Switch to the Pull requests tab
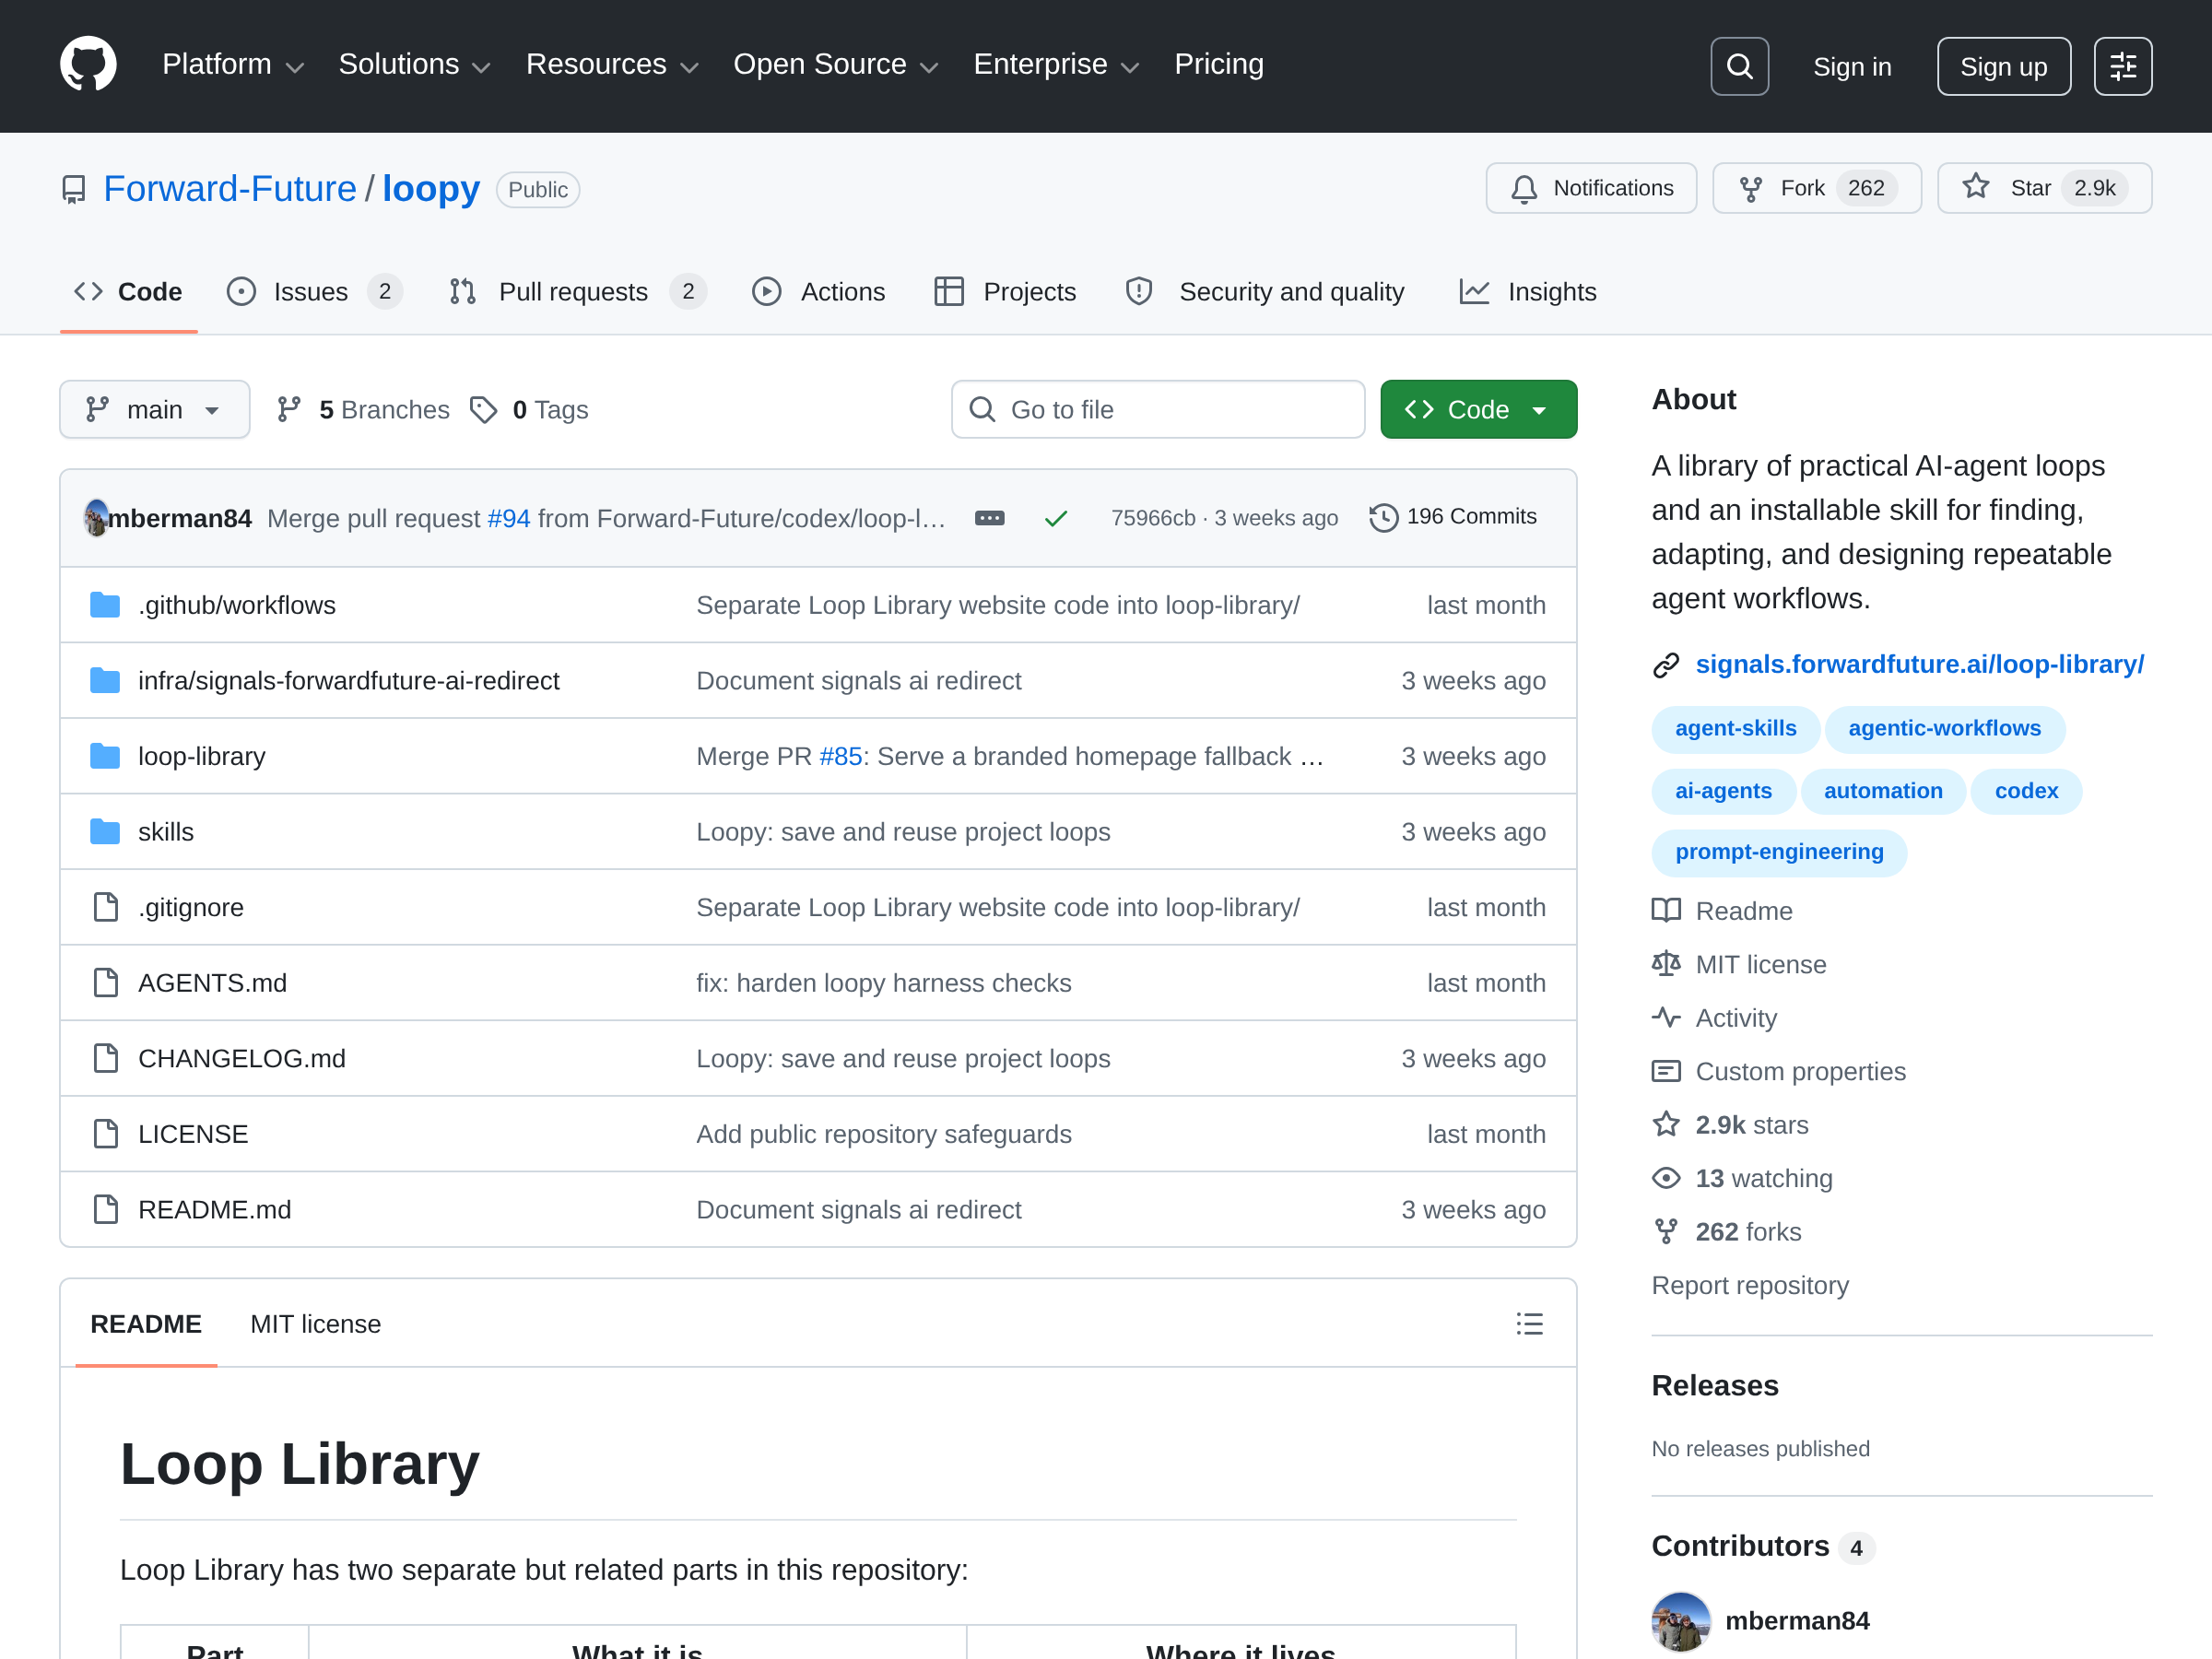This screenshot has height=1659, width=2212. 578,292
